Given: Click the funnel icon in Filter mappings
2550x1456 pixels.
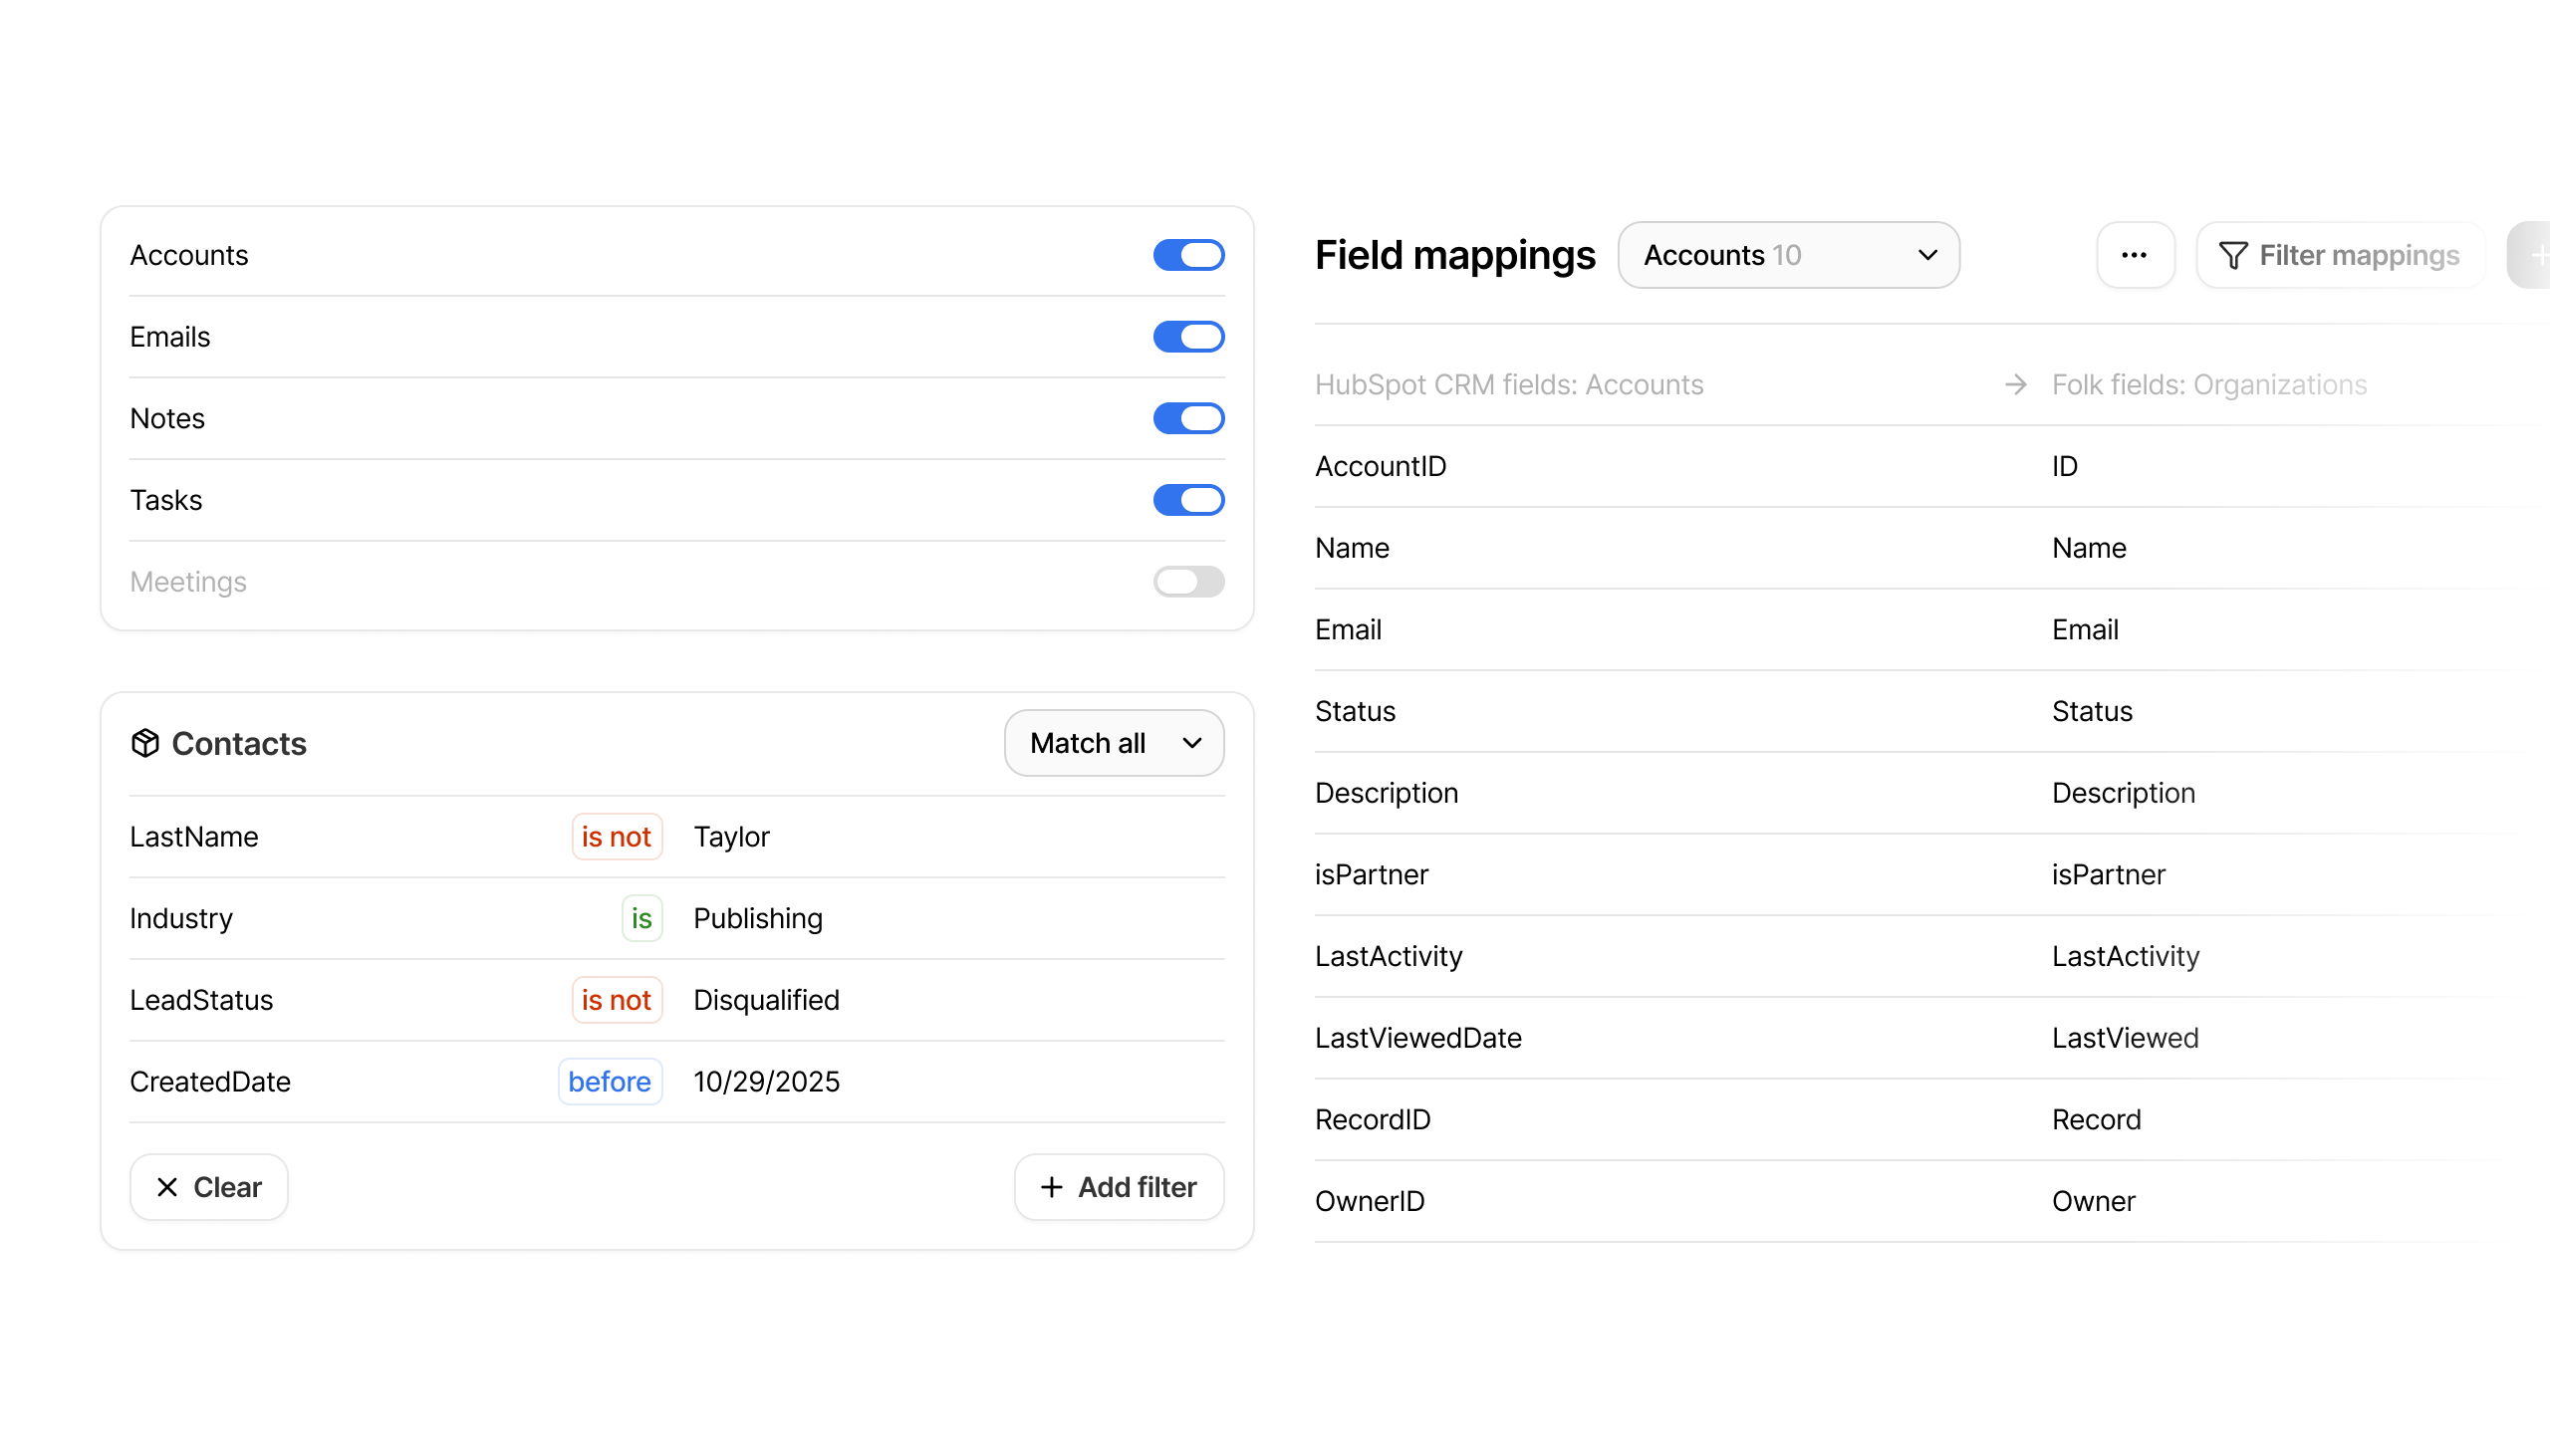Looking at the screenshot, I should [x=2232, y=256].
